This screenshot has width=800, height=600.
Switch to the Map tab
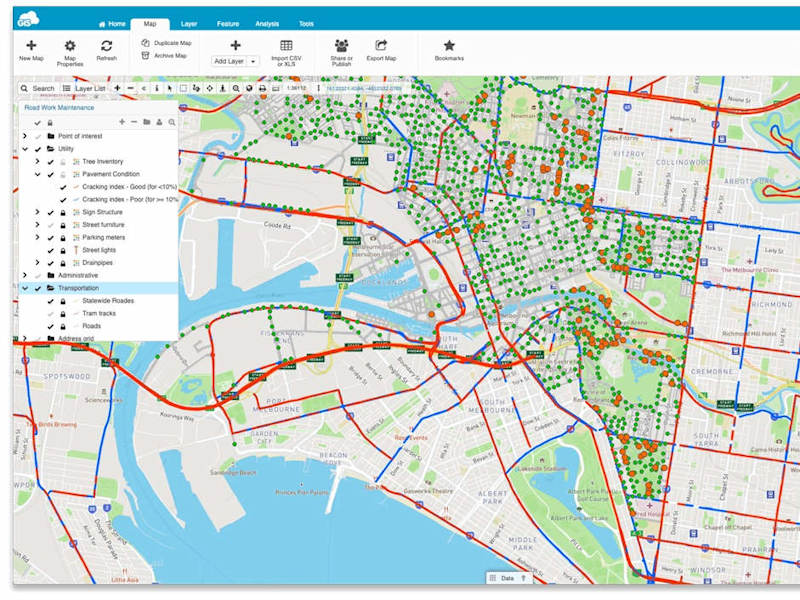pyautogui.click(x=149, y=24)
